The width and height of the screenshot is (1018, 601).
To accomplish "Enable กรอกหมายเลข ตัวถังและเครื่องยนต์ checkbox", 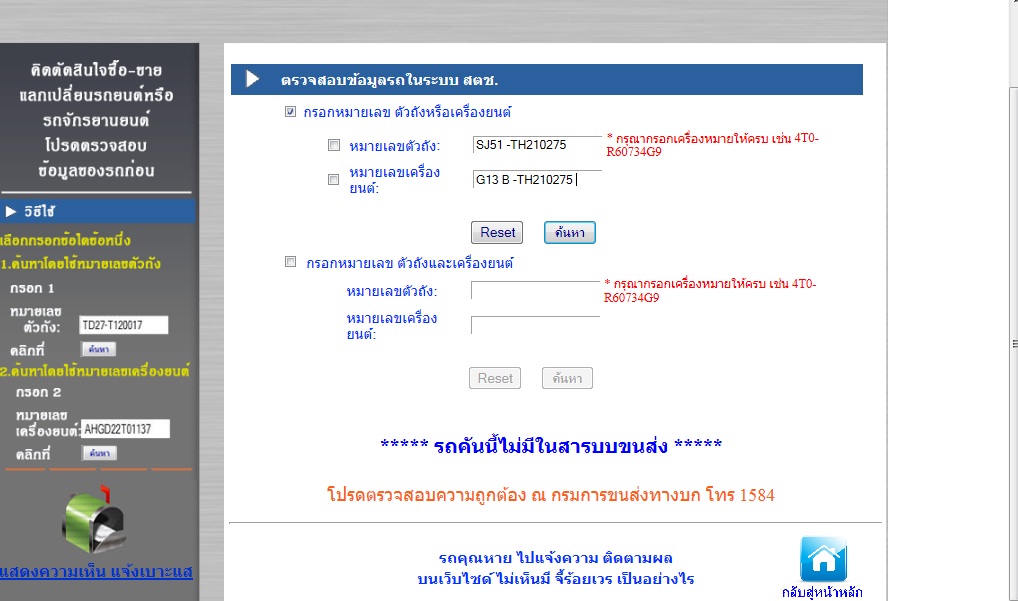I will [291, 262].
